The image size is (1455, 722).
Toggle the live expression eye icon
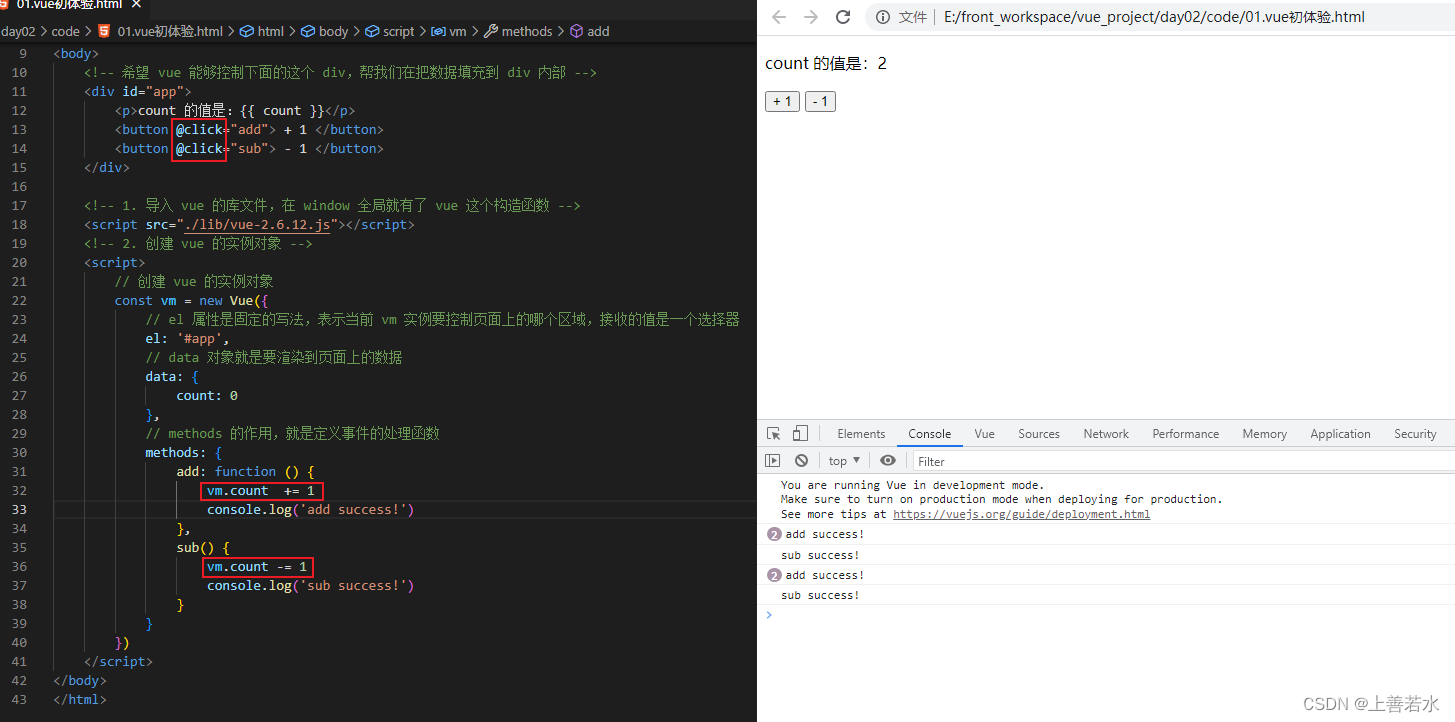(888, 461)
